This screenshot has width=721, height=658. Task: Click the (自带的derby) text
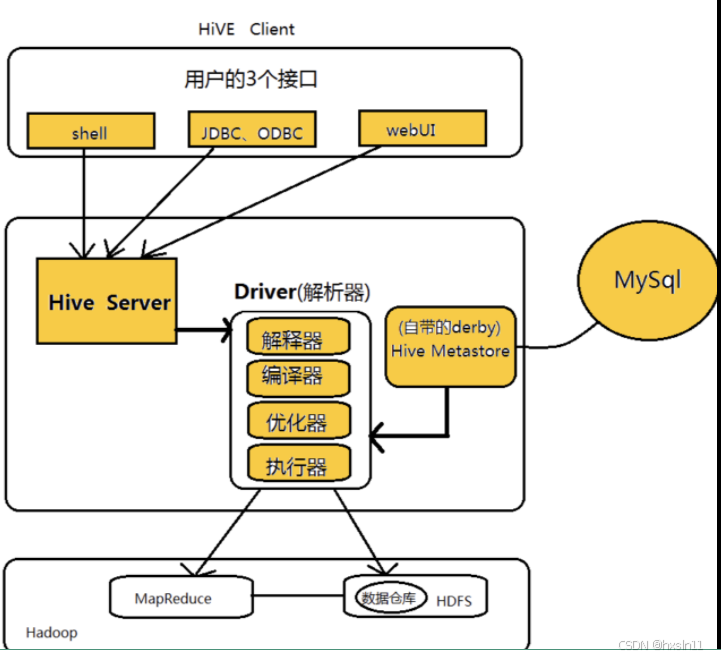pyautogui.click(x=449, y=327)
